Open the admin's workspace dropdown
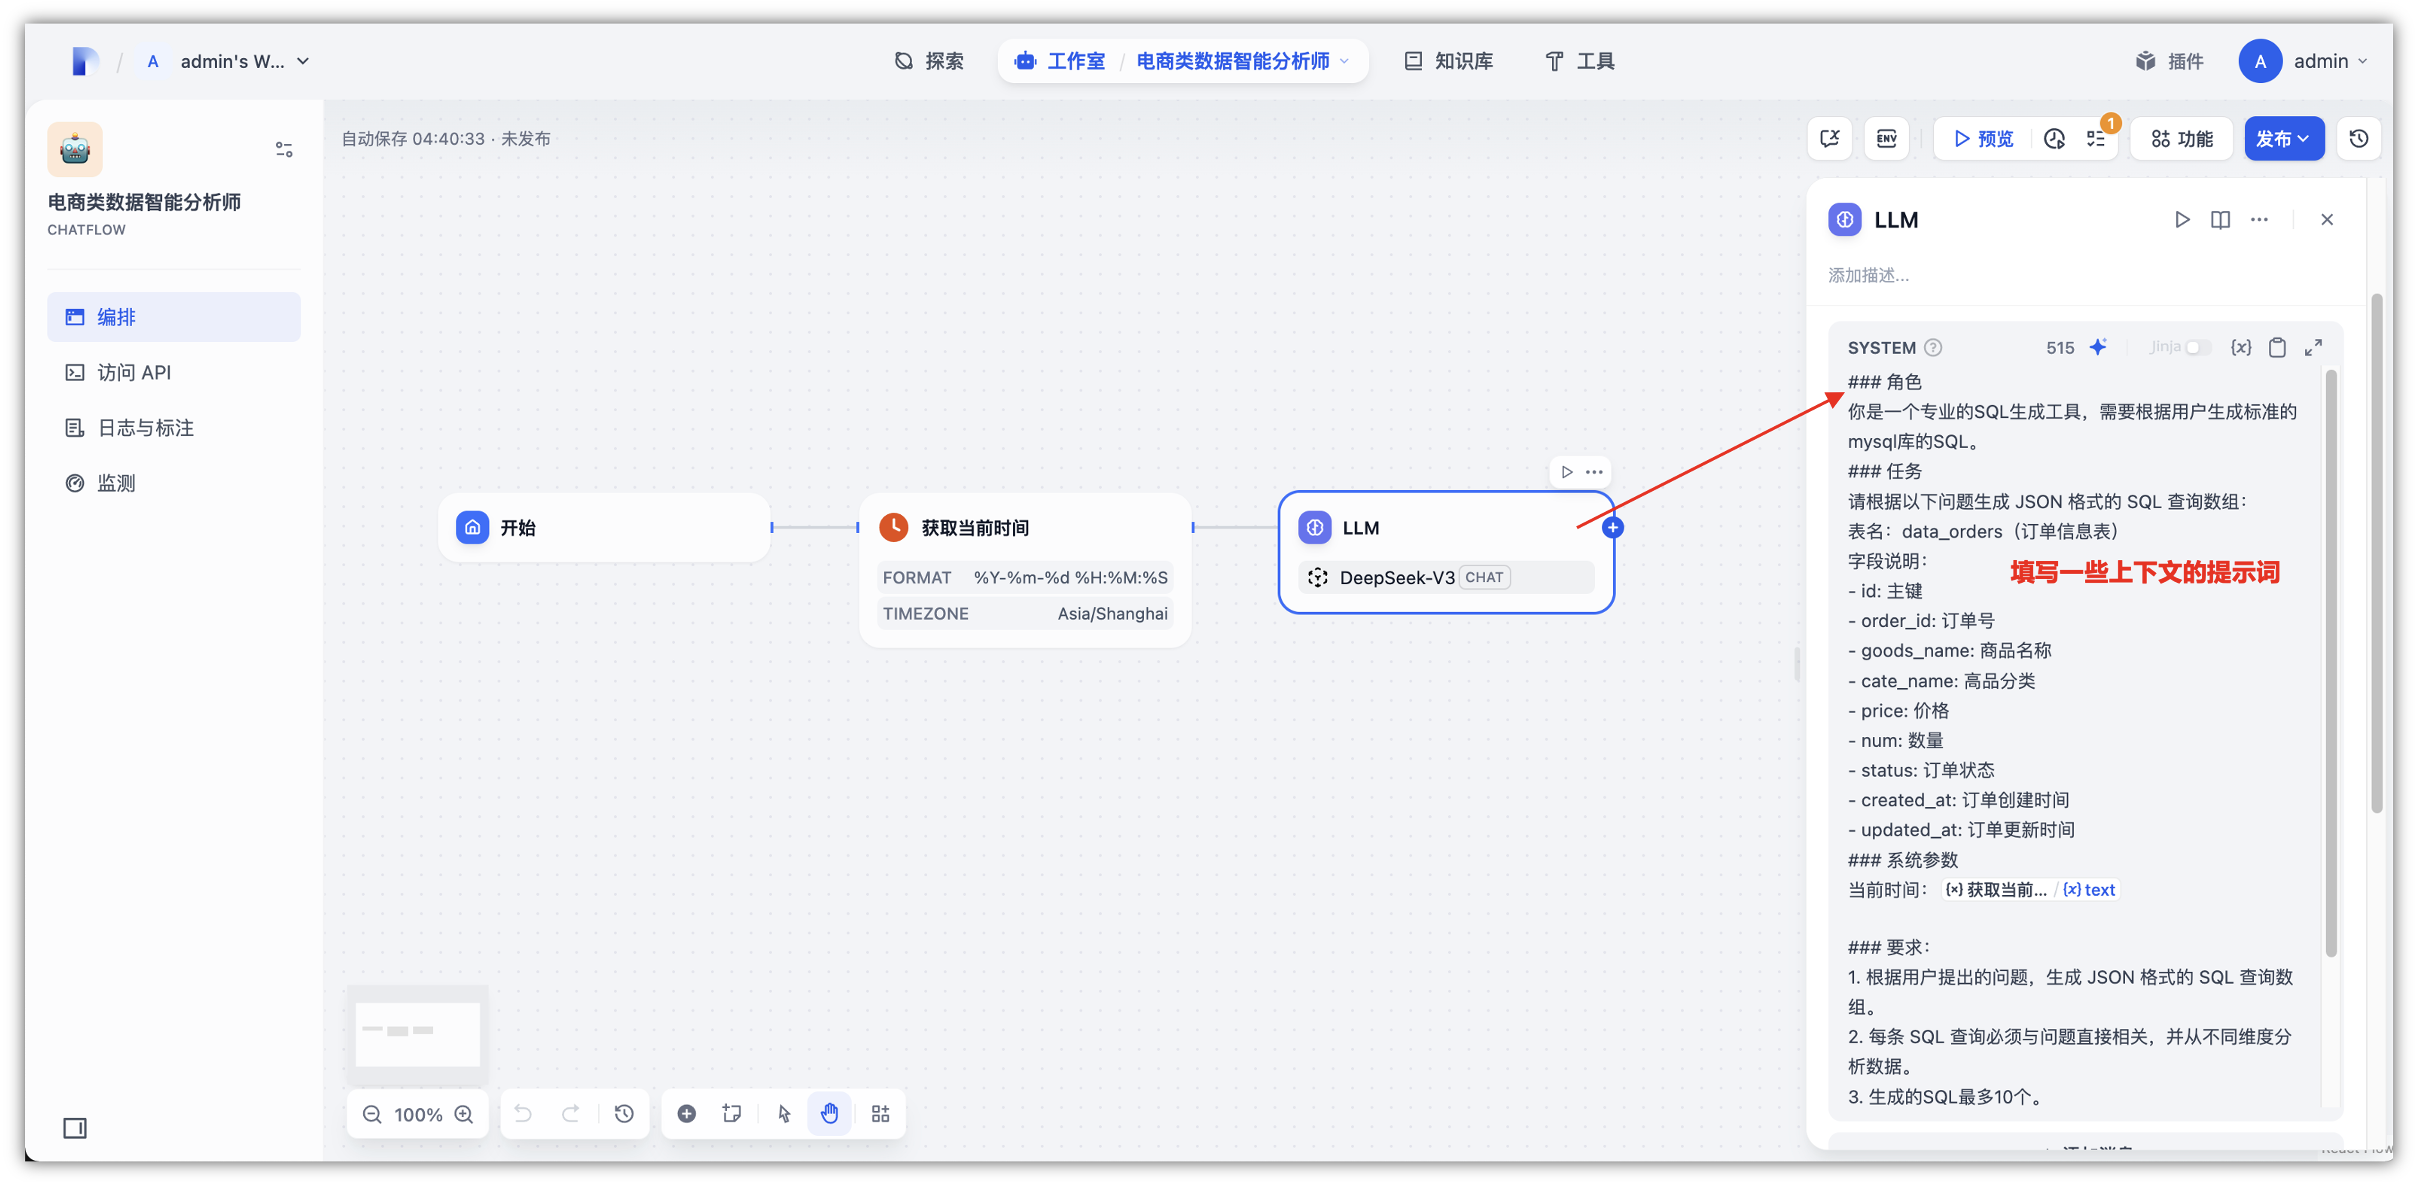 pos(229,61)
